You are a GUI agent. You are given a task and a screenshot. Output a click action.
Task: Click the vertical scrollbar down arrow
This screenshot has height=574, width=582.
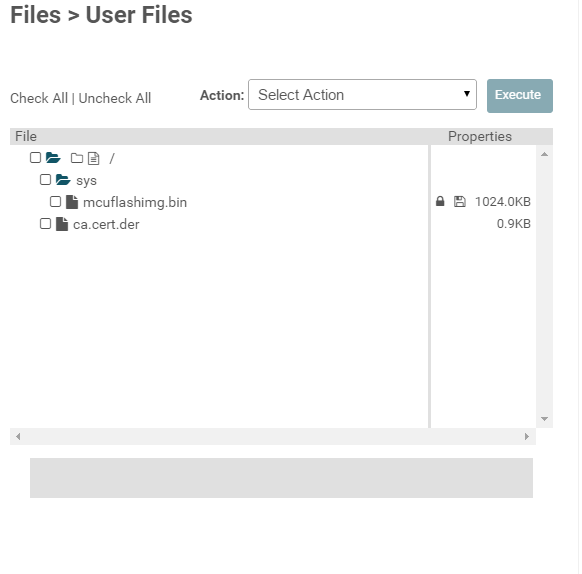544,419
